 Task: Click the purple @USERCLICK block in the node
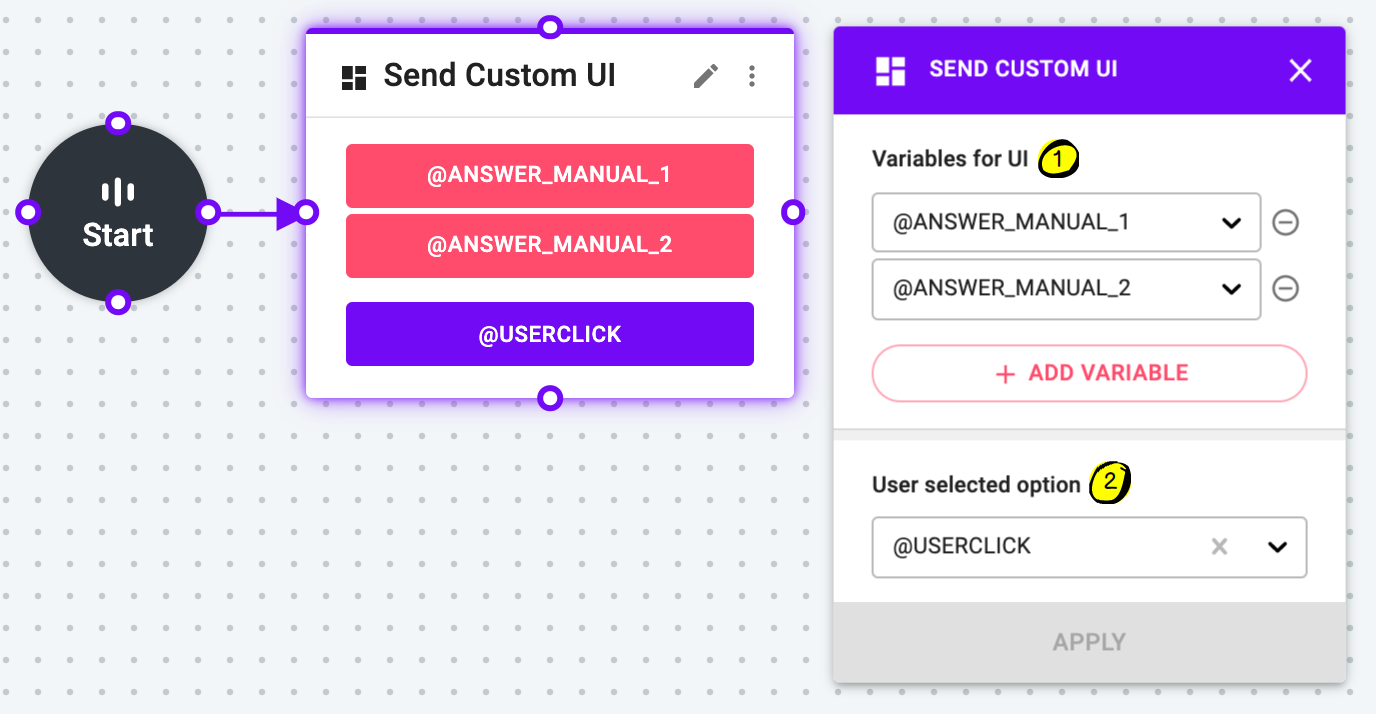[550, 334]
